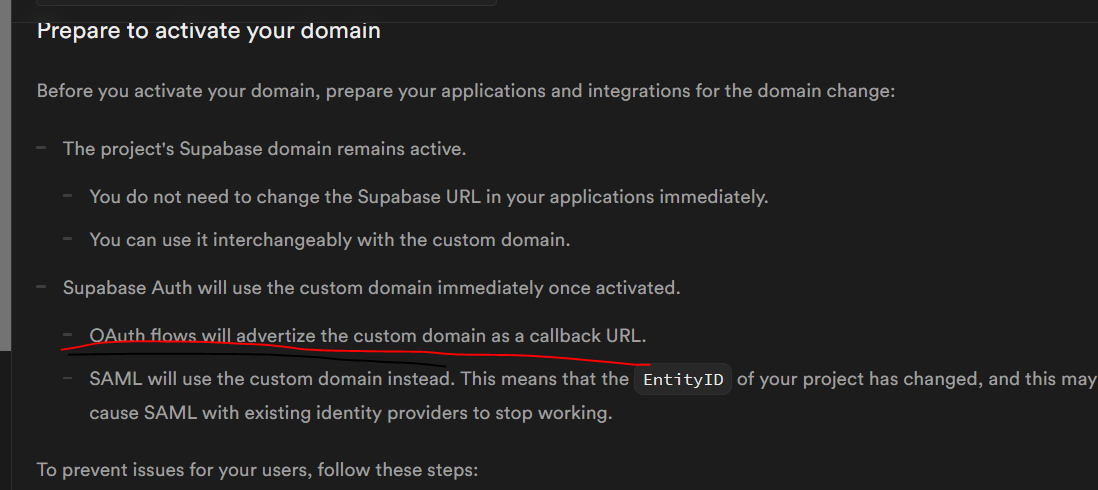Click the dash bullet before "Supabase Auth will"
1098x490 pixels.
pyautogui.click(x=41, y=287)
